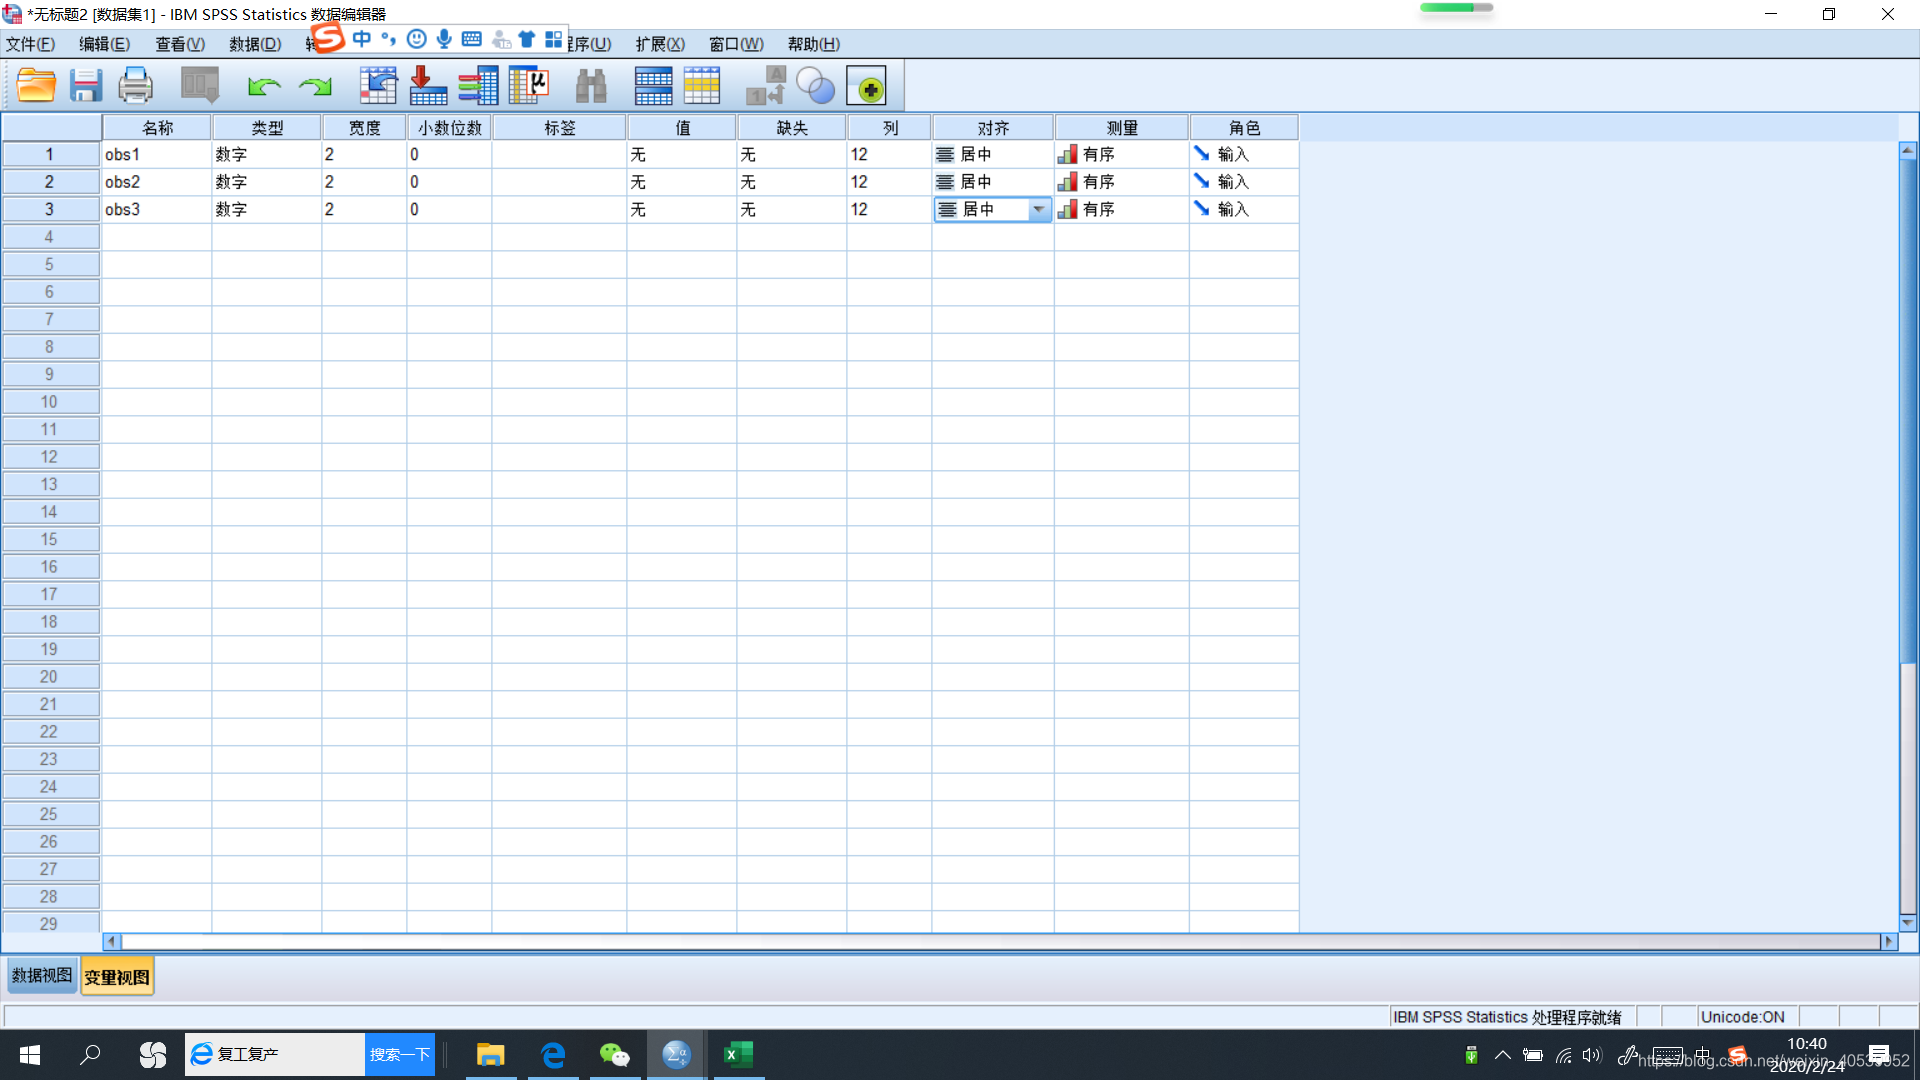Click the Open data document folder icon
The image size is (1920, 1080).
(x=36, y=86)
